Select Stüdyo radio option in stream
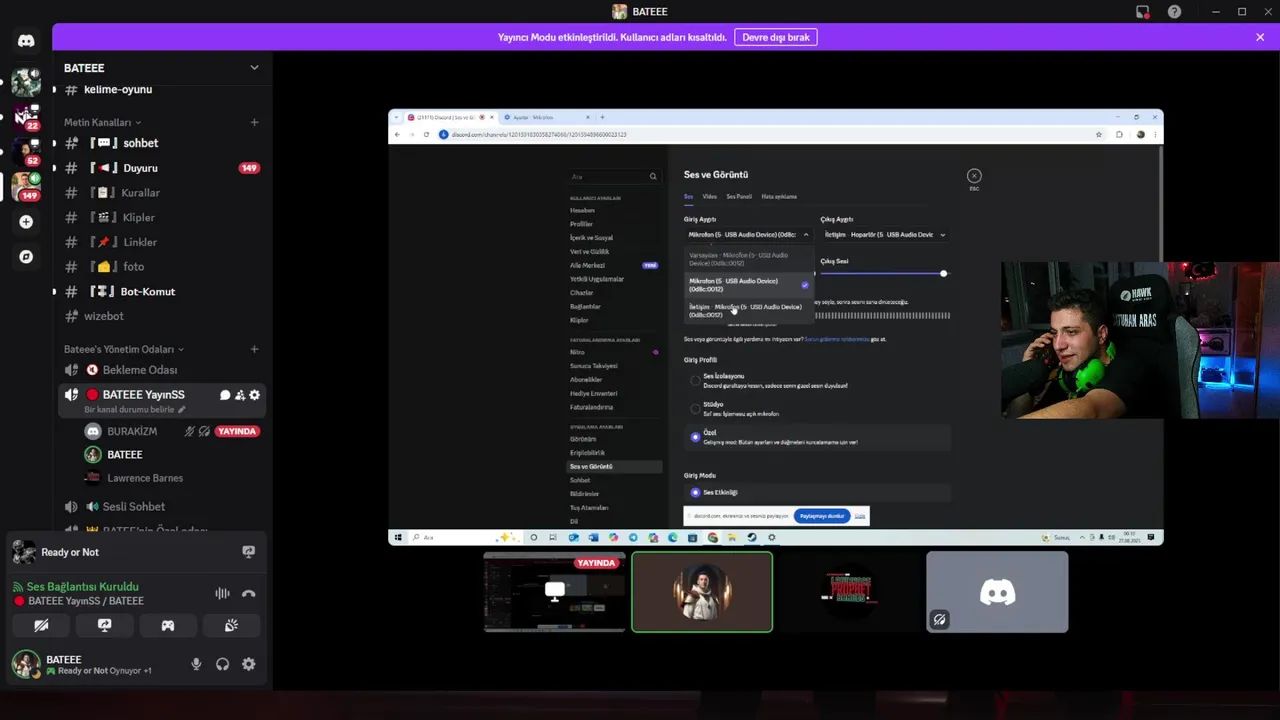 [695, 409]
